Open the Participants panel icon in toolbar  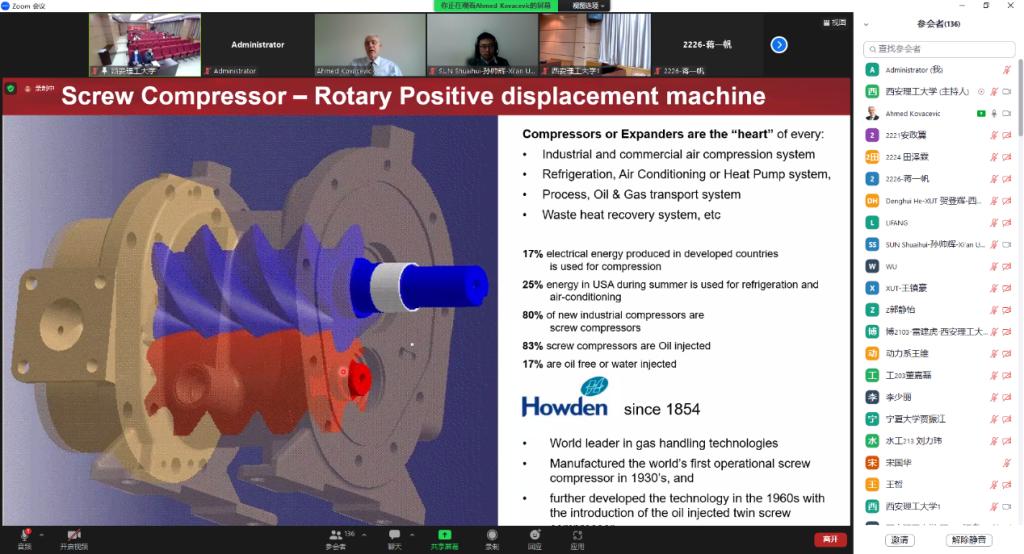click(x=336, y=536)
